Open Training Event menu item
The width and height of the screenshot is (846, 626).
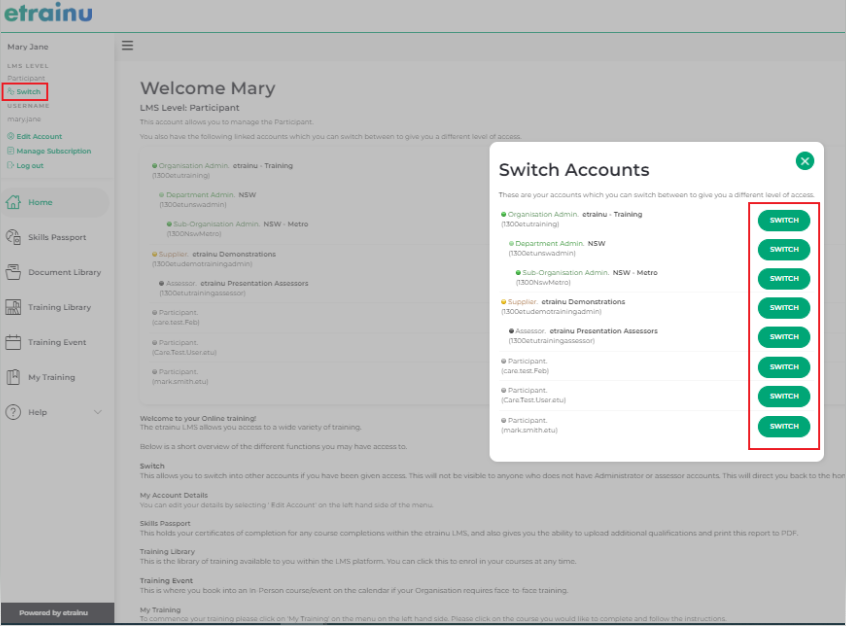point(55,343)
